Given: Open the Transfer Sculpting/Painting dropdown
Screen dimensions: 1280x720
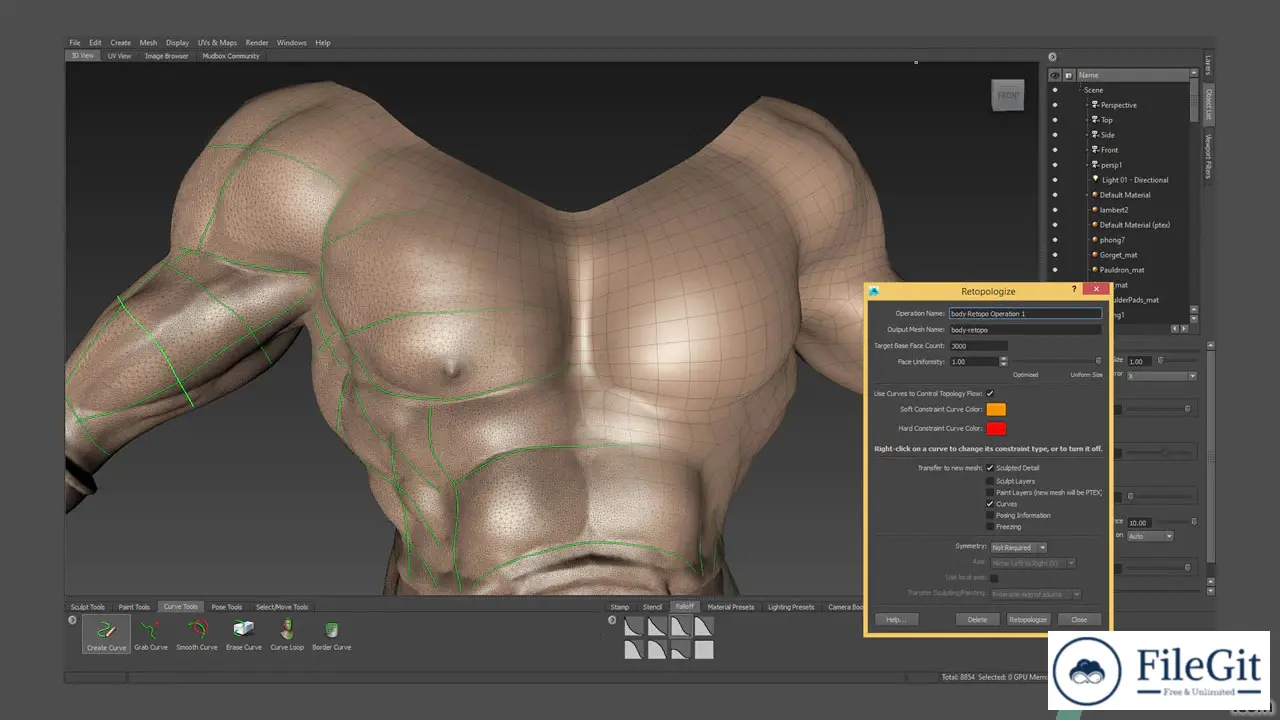Looking at the screenshot, I should (1036, 594).
